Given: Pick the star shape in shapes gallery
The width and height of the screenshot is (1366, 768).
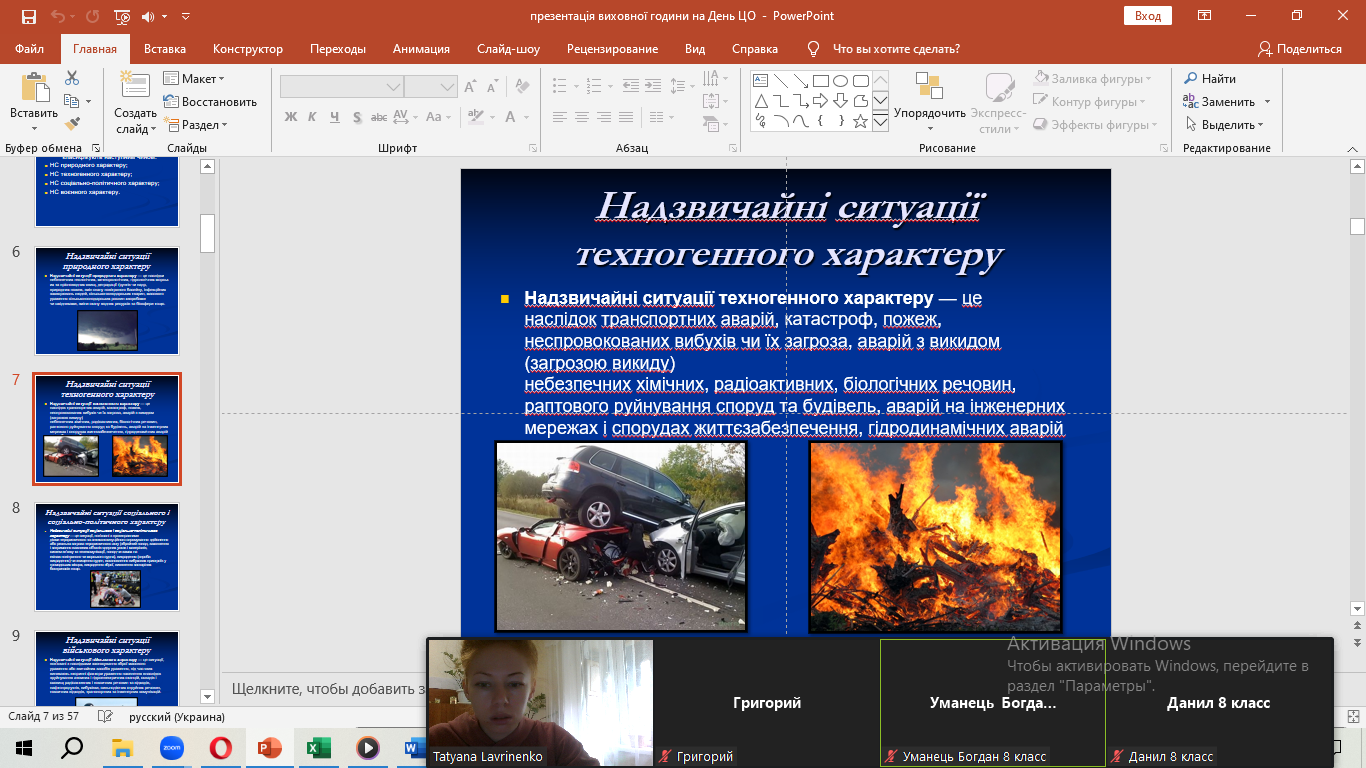Looking at the screenshot, I should (860, 121).
